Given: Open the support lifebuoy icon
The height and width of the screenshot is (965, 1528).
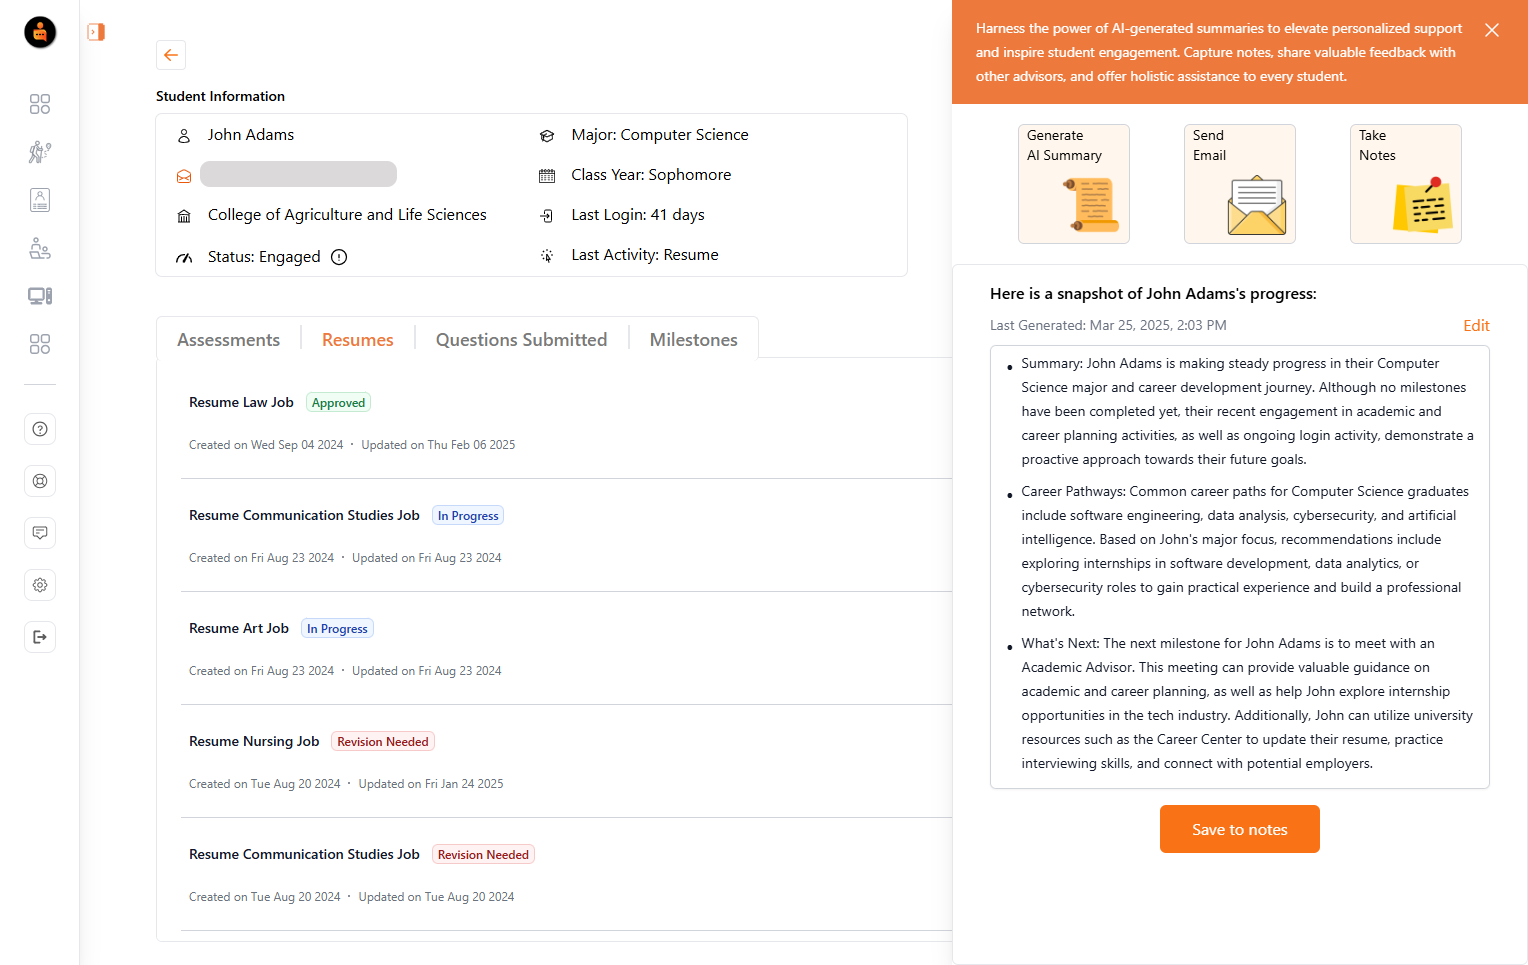Looking at the screenshot, I should [x=40, y=481].
